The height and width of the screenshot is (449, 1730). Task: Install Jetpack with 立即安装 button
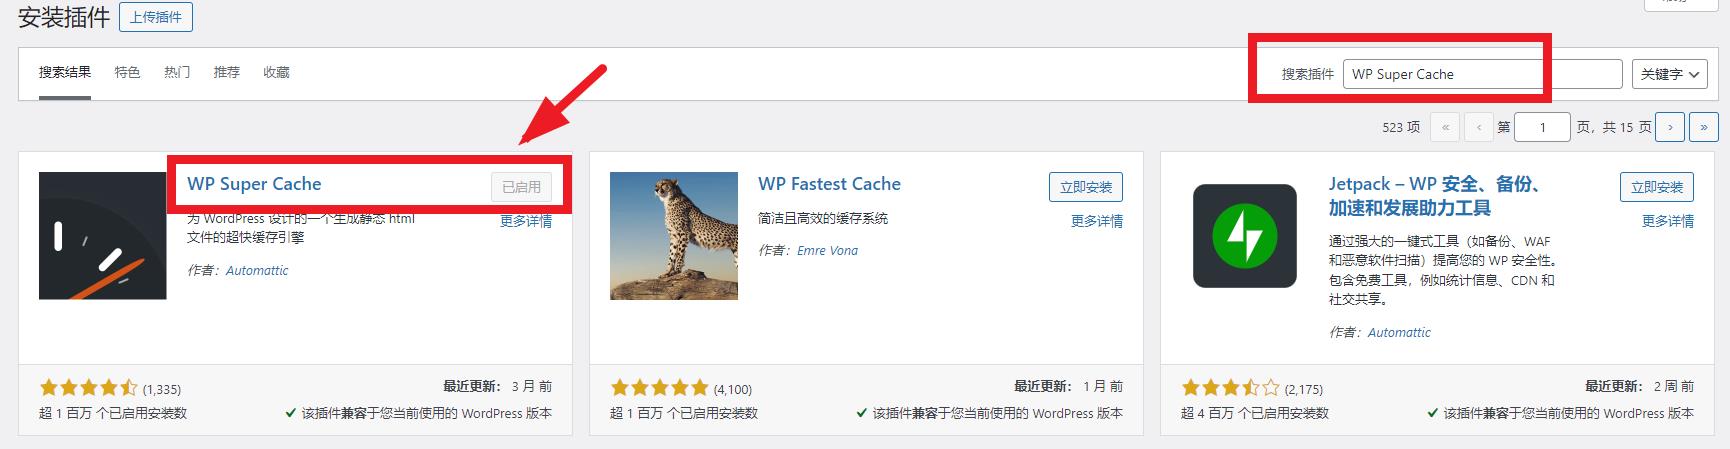click(1657, 187)
